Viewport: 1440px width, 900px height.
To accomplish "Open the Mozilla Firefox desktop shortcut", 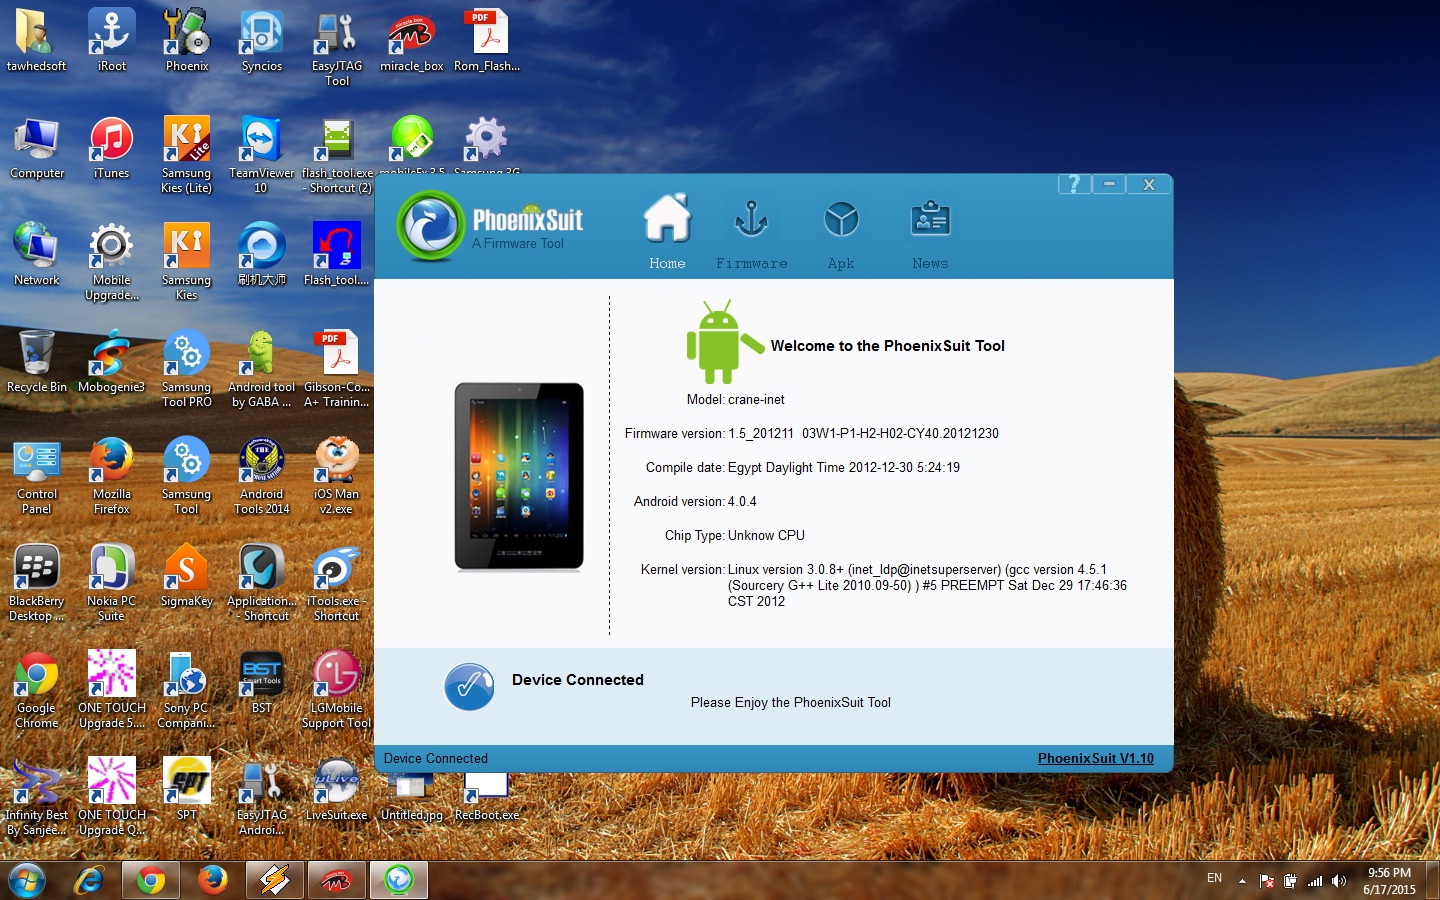I will pos(112,476).
